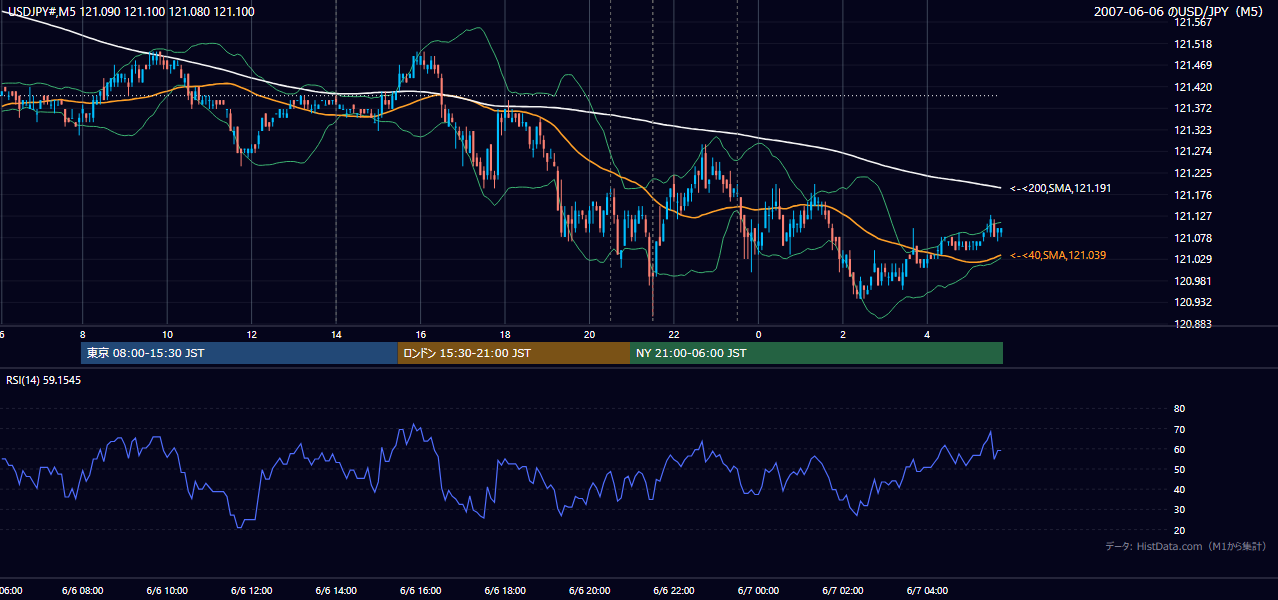Click RSI scale value 40

(x=1179, y=489)
